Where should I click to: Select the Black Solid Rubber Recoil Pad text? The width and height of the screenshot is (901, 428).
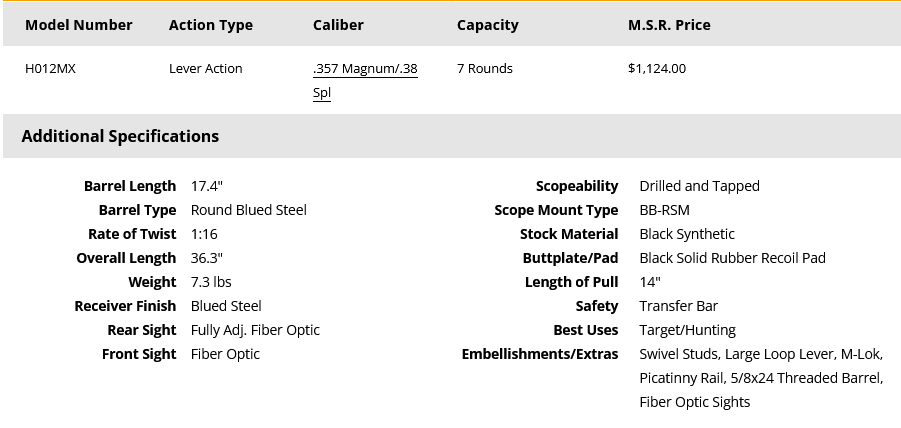tap(733, 259)
